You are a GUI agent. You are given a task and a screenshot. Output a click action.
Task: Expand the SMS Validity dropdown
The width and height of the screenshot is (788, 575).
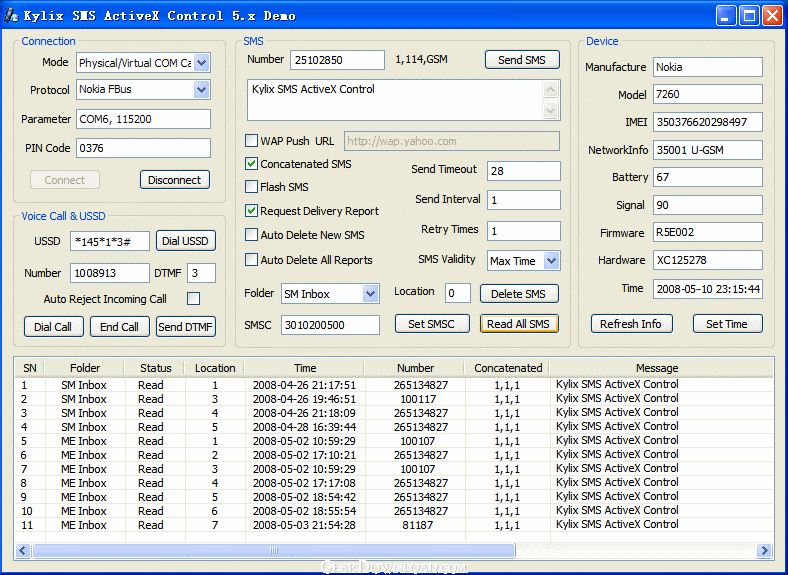[551, 261]
